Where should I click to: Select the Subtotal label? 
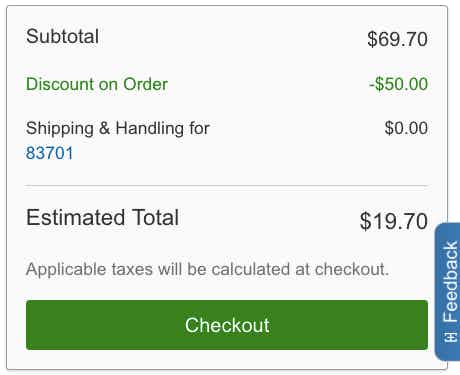62,36
